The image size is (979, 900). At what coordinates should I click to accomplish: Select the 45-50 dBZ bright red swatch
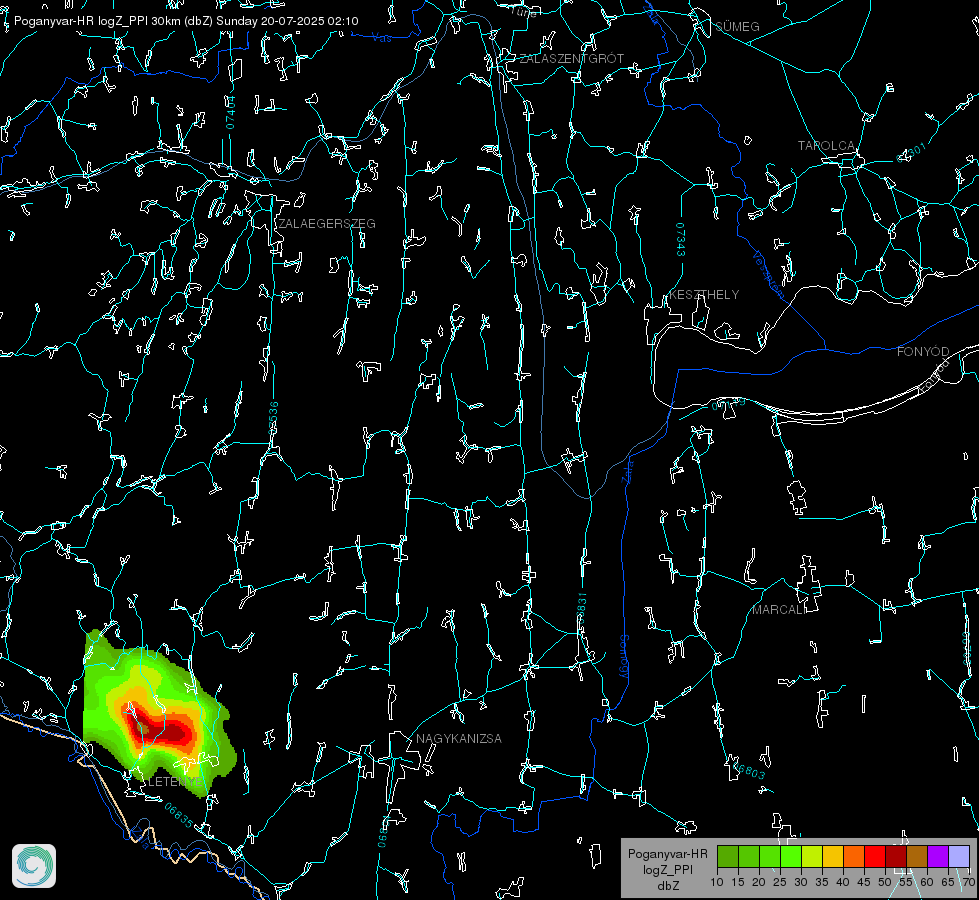click(875, 856)
